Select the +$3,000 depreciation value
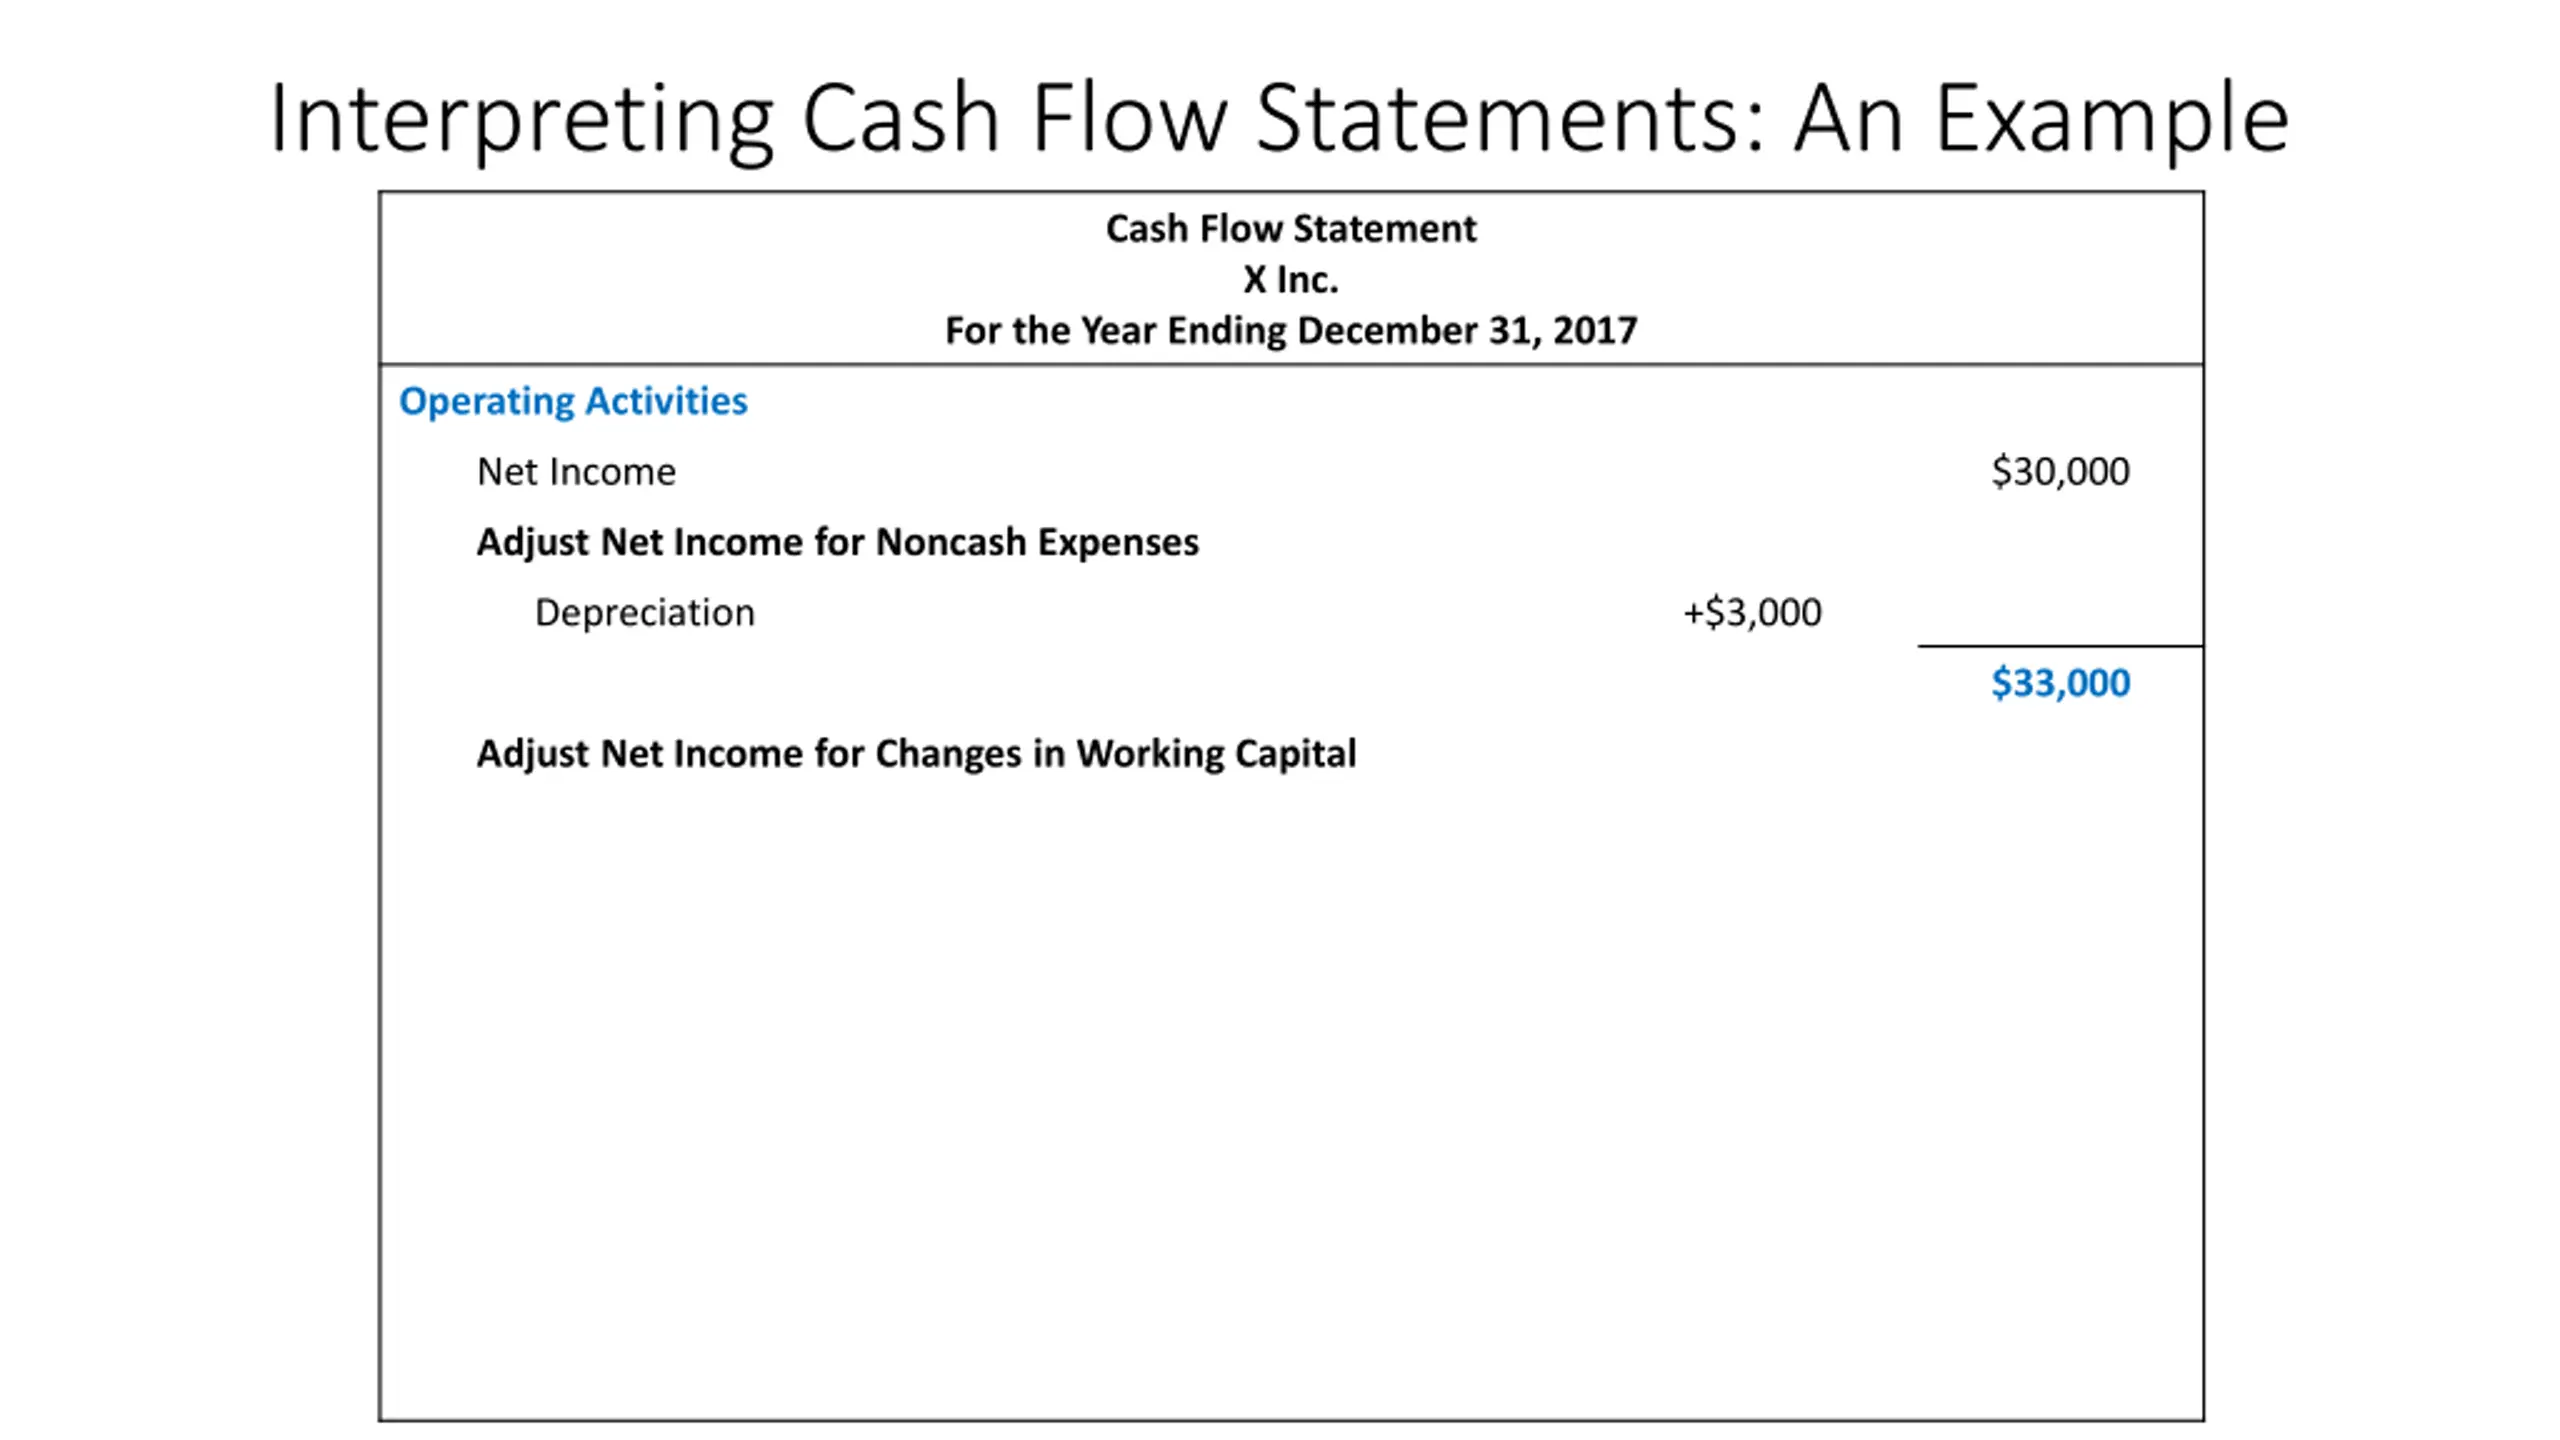Image resolution: width=2560 pixels, height=1440 pixels. (1752, 612)
